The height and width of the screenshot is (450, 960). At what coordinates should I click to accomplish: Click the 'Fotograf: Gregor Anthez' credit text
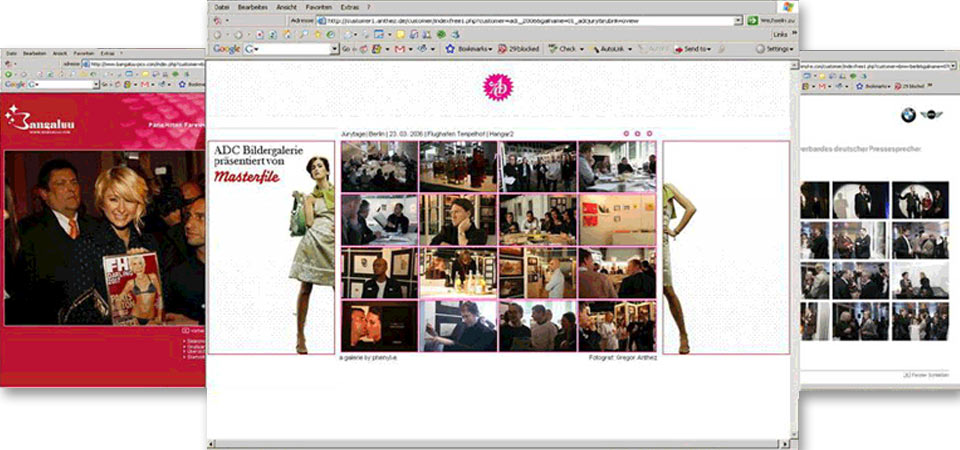click(x=623, y=358)
